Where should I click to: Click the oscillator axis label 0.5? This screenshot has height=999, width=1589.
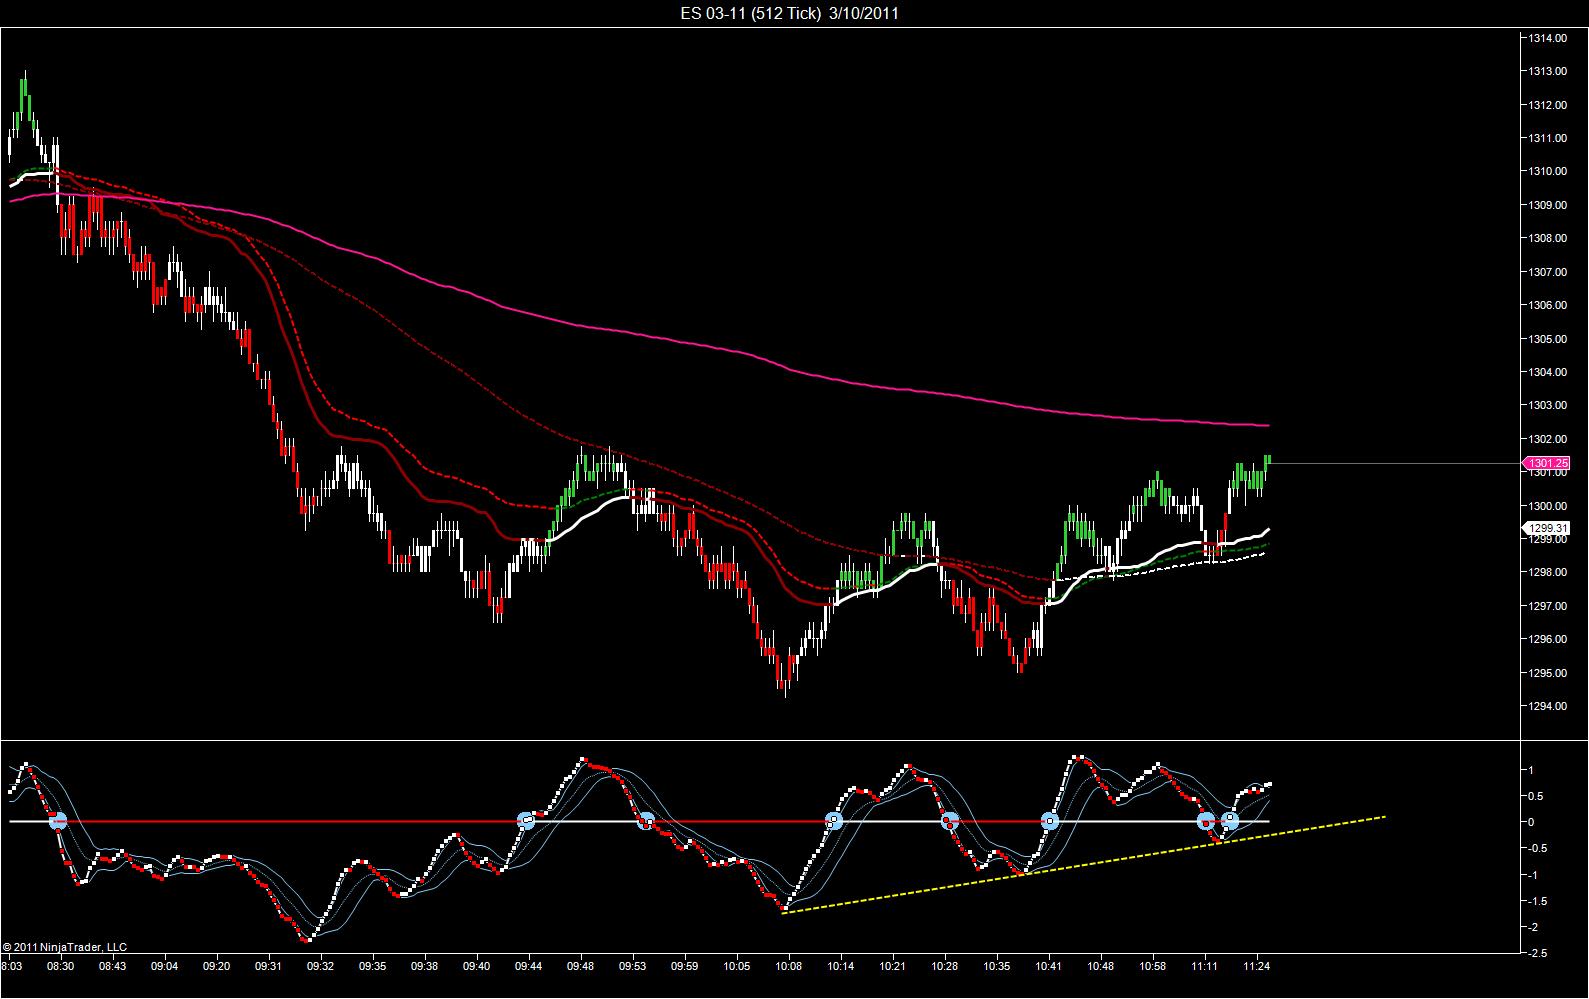[x=1535, y=796]
